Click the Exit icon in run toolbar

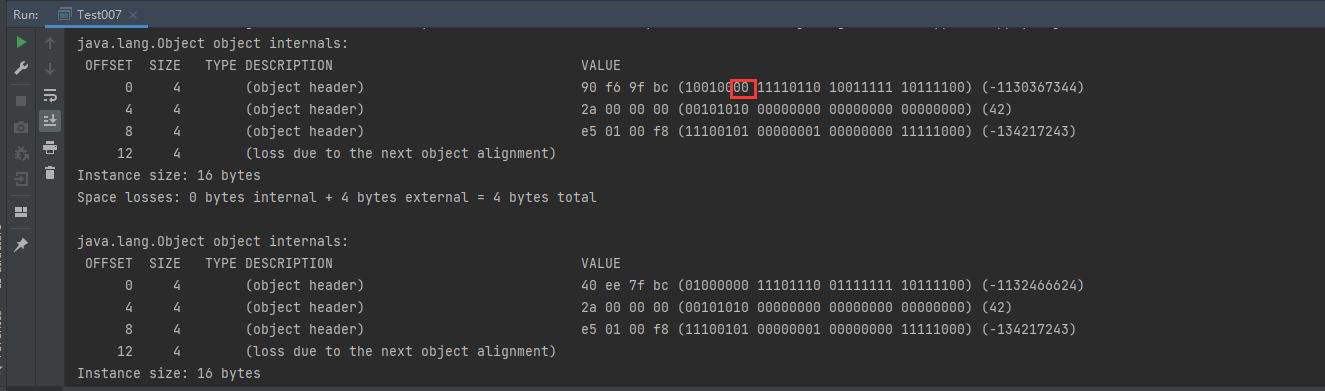pyautogui.click(x=20, y=179)
